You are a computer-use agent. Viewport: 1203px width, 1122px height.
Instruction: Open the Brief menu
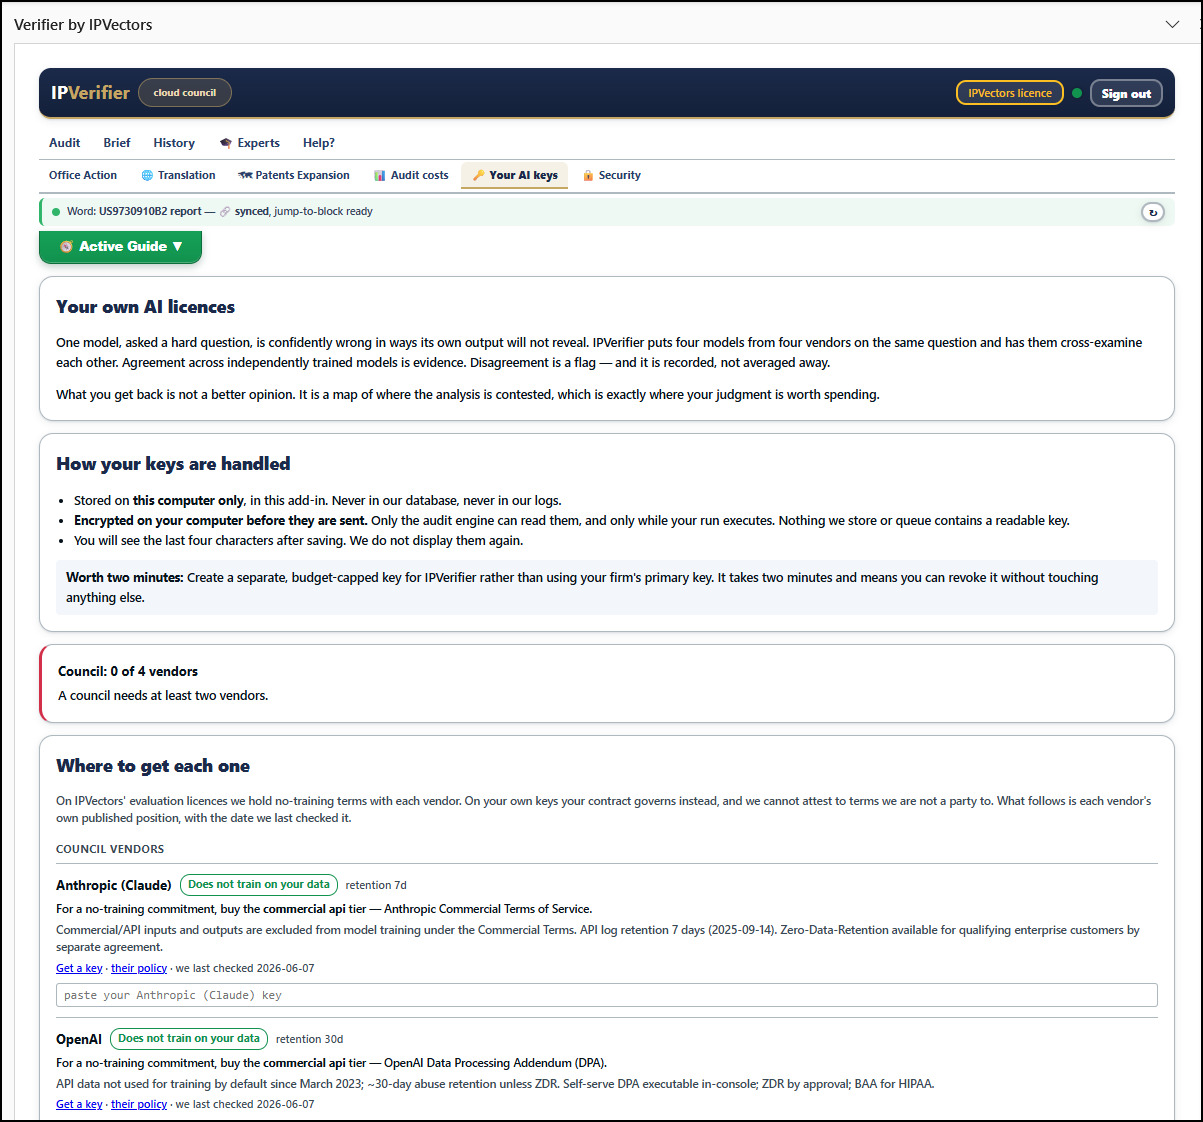point(117,143)
